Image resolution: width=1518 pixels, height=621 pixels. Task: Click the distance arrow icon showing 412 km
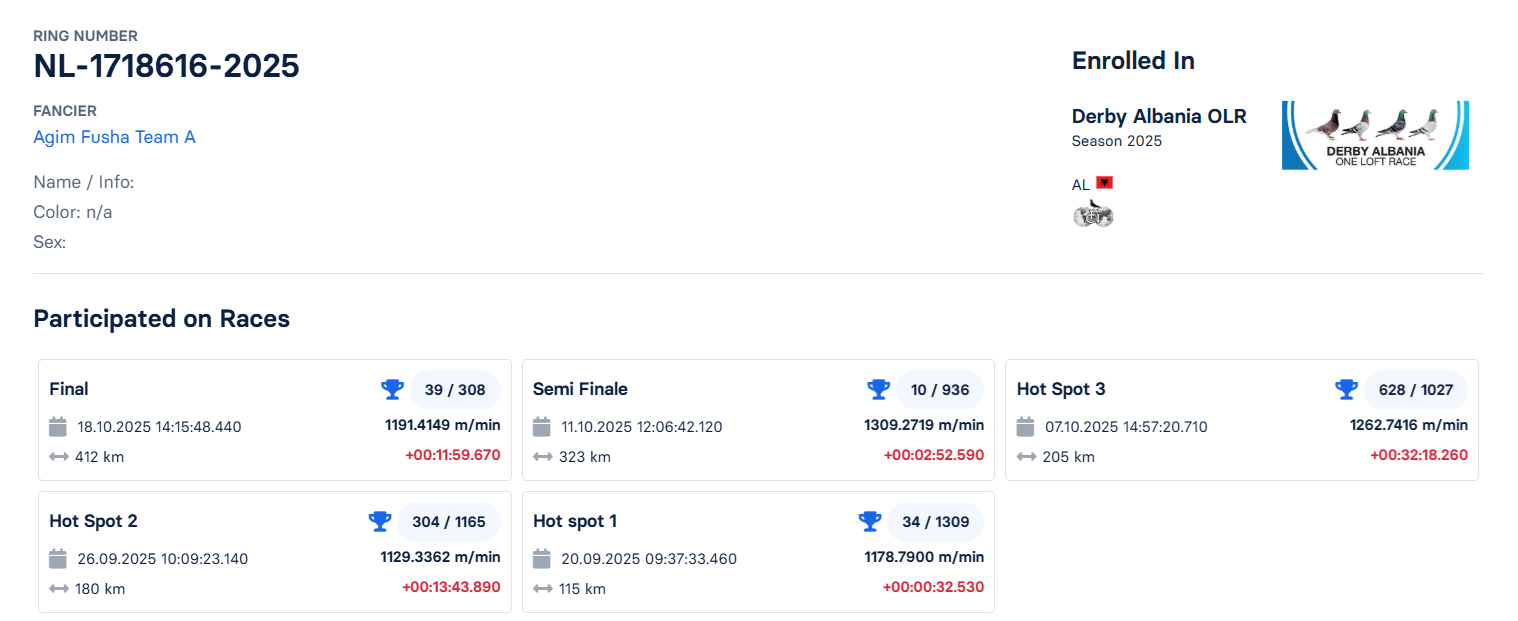tap(57, 456)
